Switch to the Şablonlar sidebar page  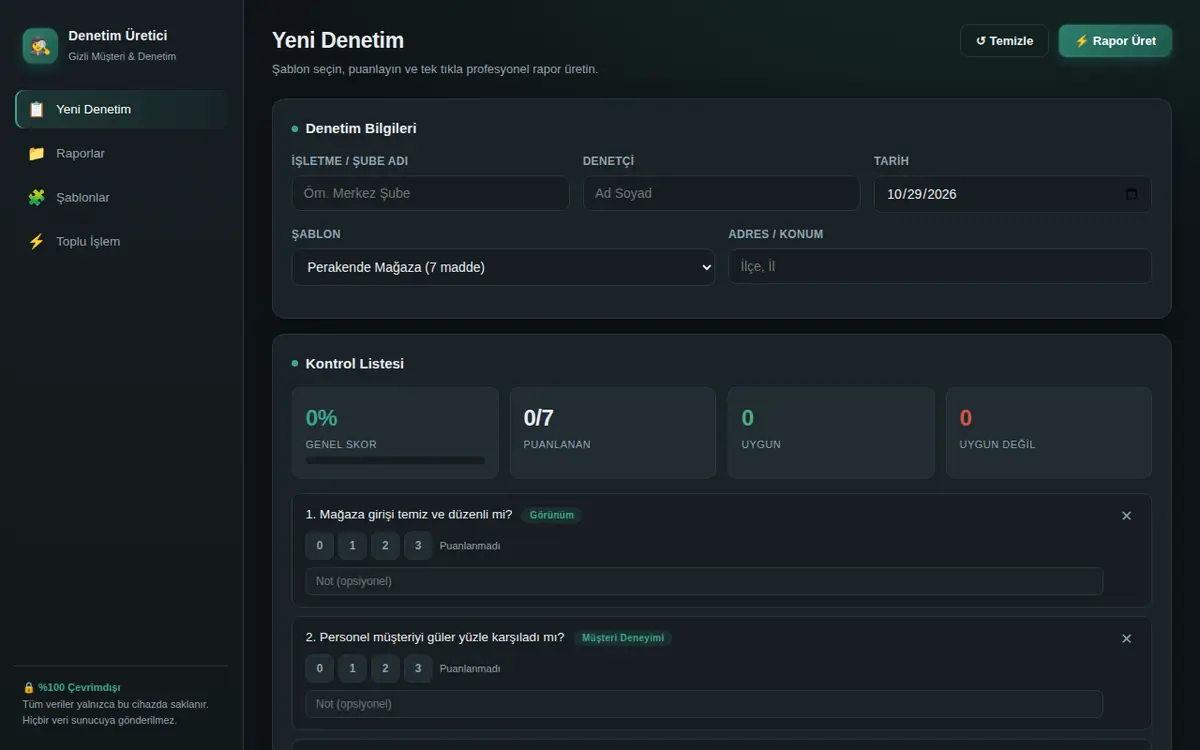tap(121, 197)
